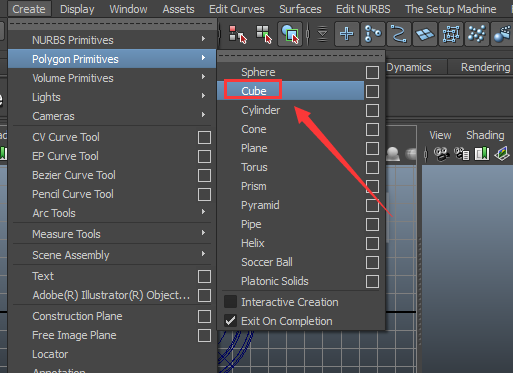Tear off the Polygon Primitives submenu
This screenshot has width=513, height=373.
point(301,56)
